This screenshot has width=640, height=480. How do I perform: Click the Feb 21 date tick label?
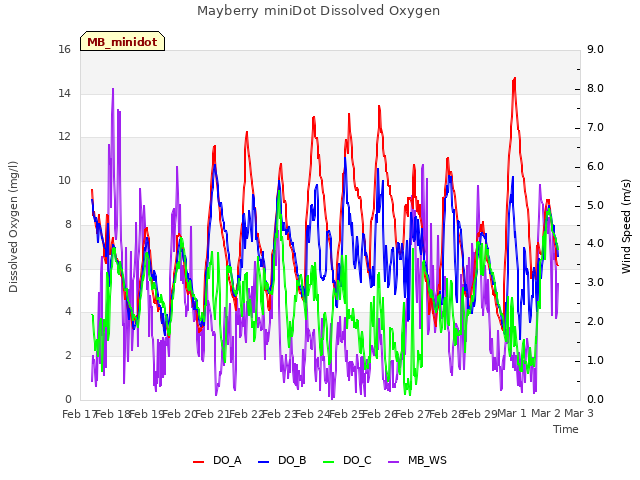(x=212, y=414)
